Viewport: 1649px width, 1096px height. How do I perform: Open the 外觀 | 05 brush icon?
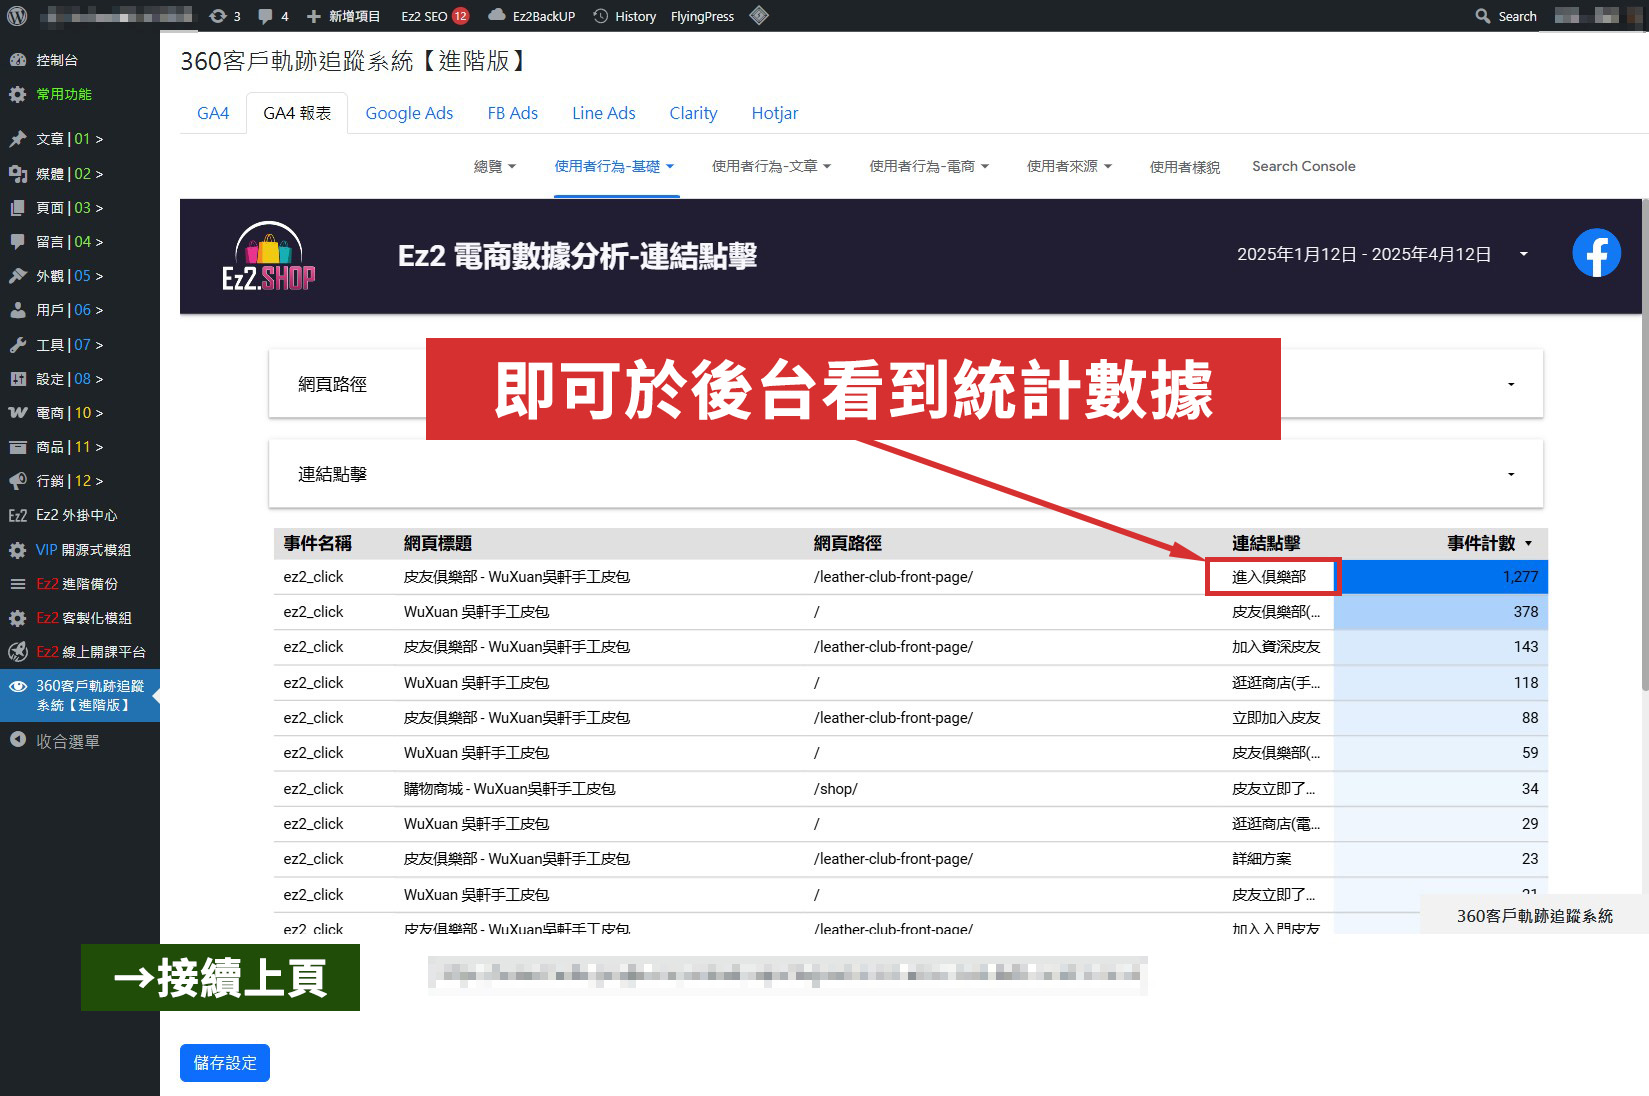click(x=18, y=276)
